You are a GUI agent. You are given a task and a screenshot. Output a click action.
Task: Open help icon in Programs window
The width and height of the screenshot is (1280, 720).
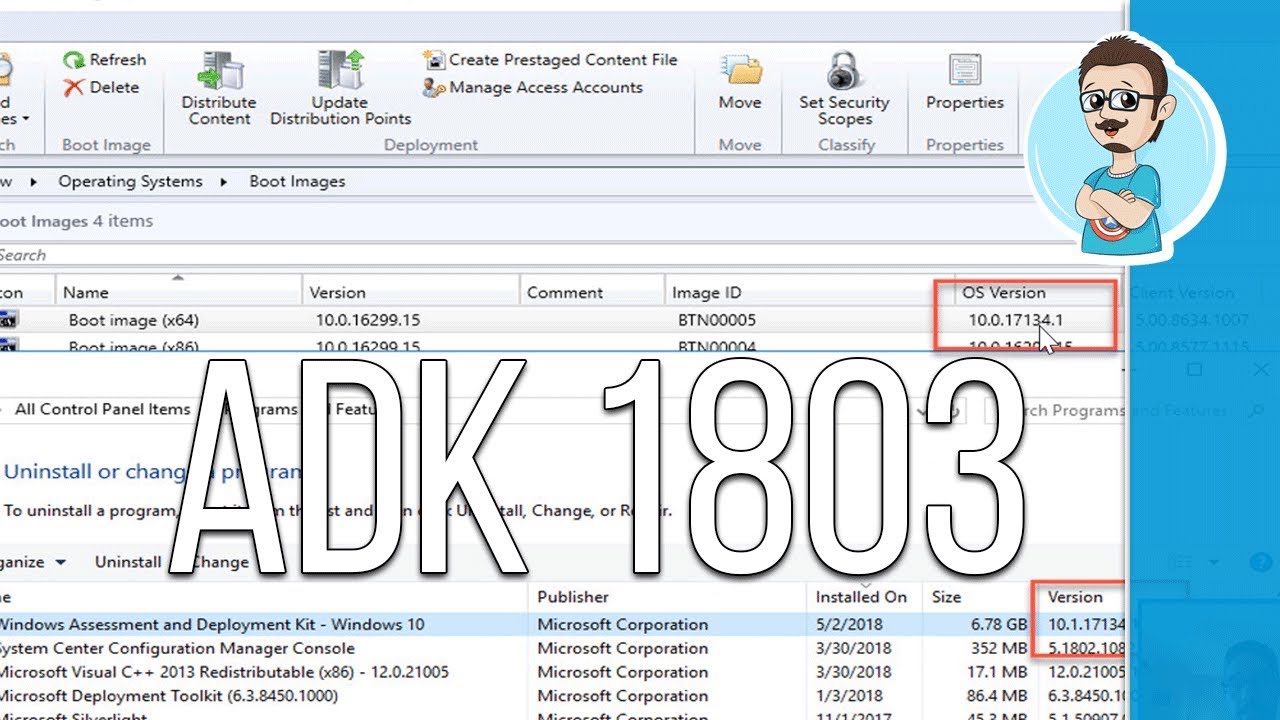(1261, 562)
